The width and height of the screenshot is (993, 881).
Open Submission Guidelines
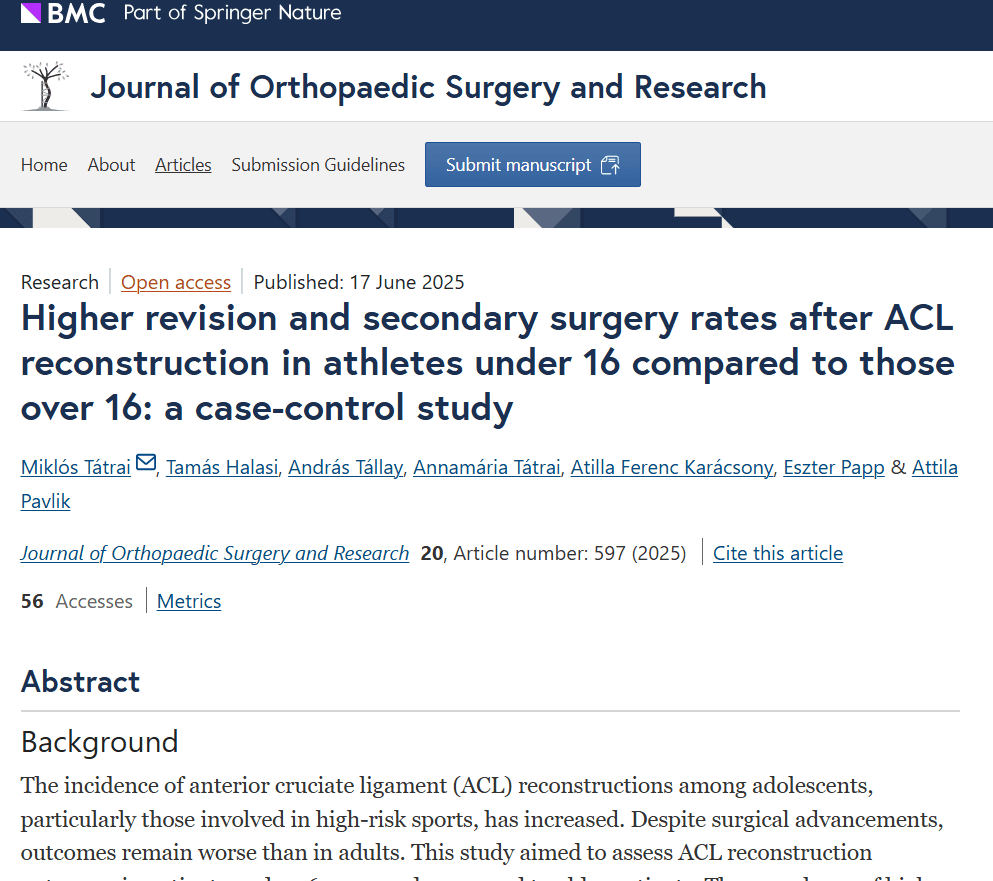(318, 165)
